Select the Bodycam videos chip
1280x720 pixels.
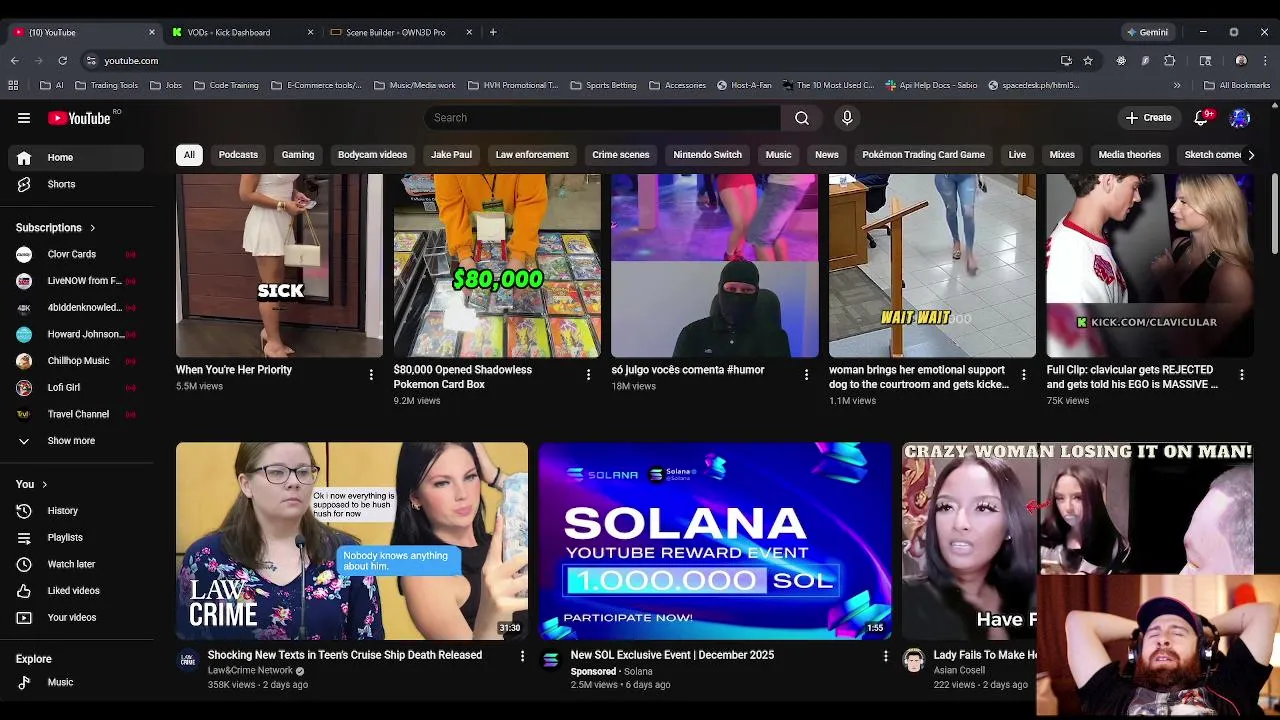372,155
